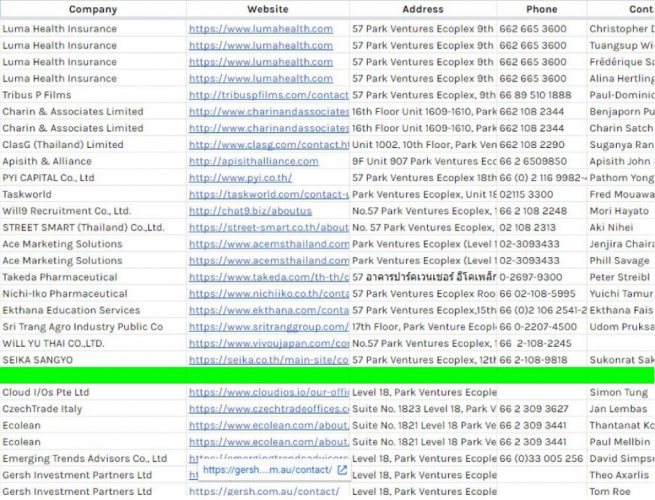
Task: Select the Address column header
Action: [423, 9]
